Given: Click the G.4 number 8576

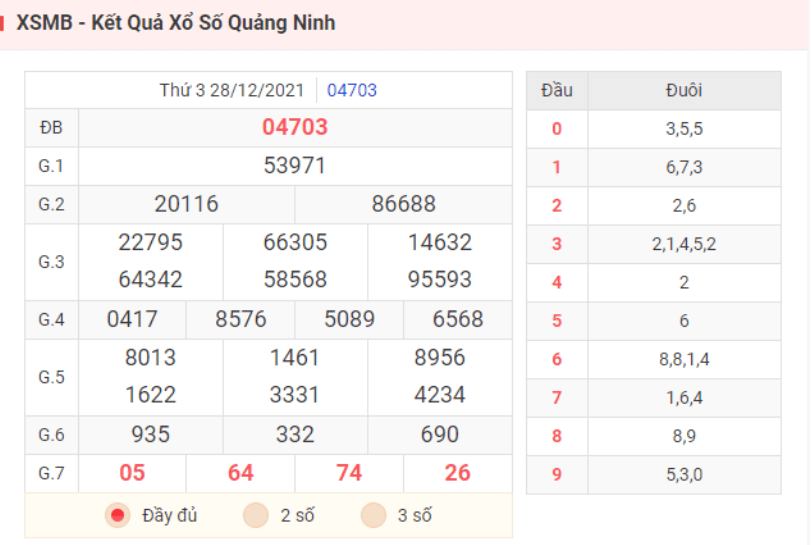Looking at the screenshot, I should 241,320.
